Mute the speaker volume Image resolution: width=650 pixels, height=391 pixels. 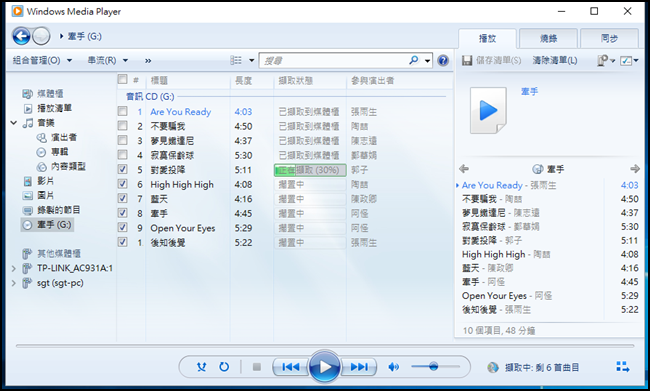[393, 367]
